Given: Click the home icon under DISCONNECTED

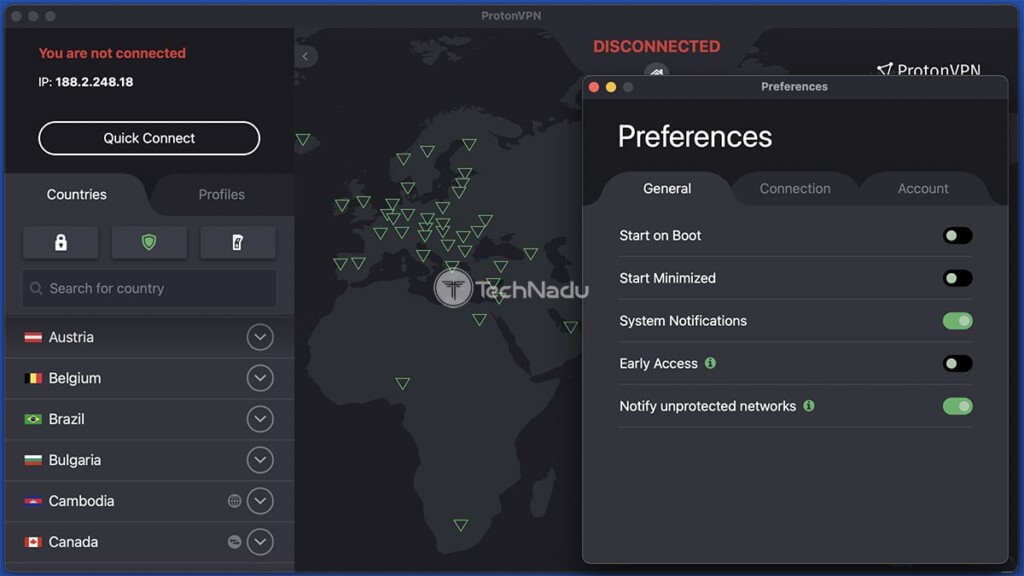Looking at the screenshot, I should (x=656, y=71).
